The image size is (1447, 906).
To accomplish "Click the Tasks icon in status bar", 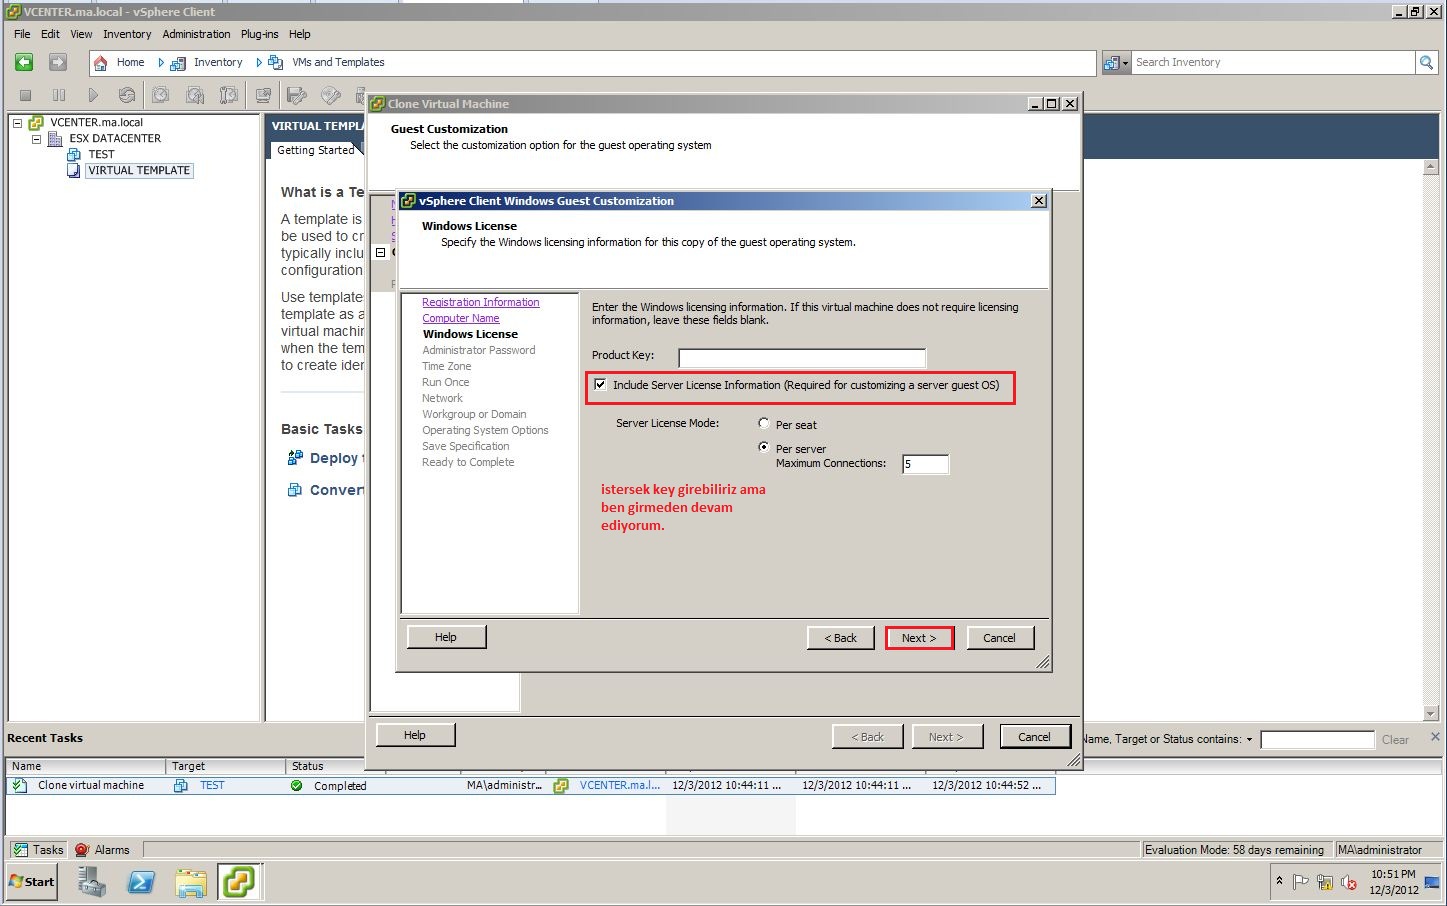I will (20, 849).
